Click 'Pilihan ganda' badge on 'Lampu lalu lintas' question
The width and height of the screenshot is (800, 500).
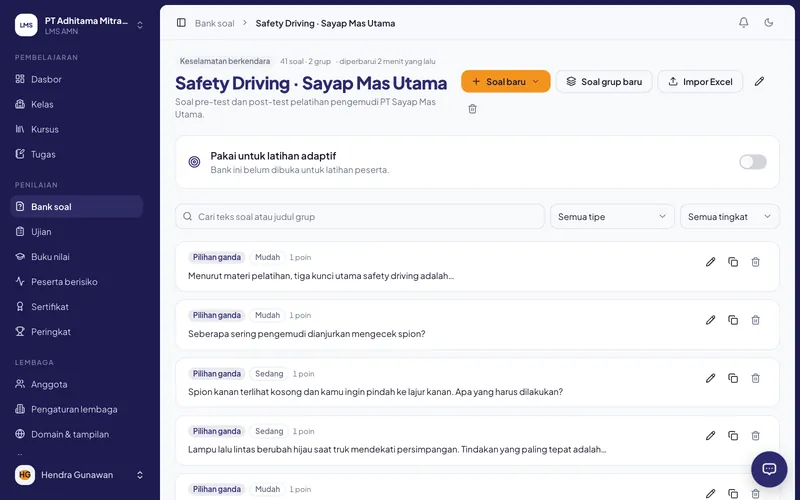point(216,431)
